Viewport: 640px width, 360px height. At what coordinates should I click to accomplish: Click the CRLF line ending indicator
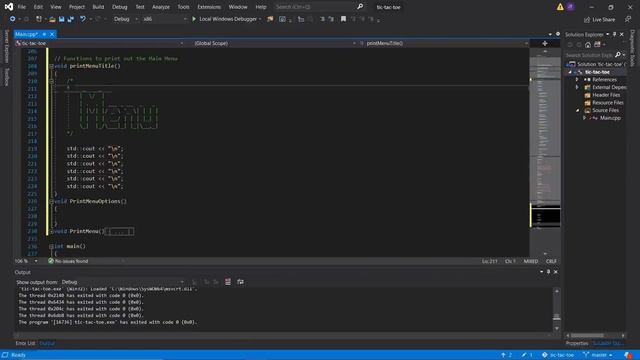[551, 261]
